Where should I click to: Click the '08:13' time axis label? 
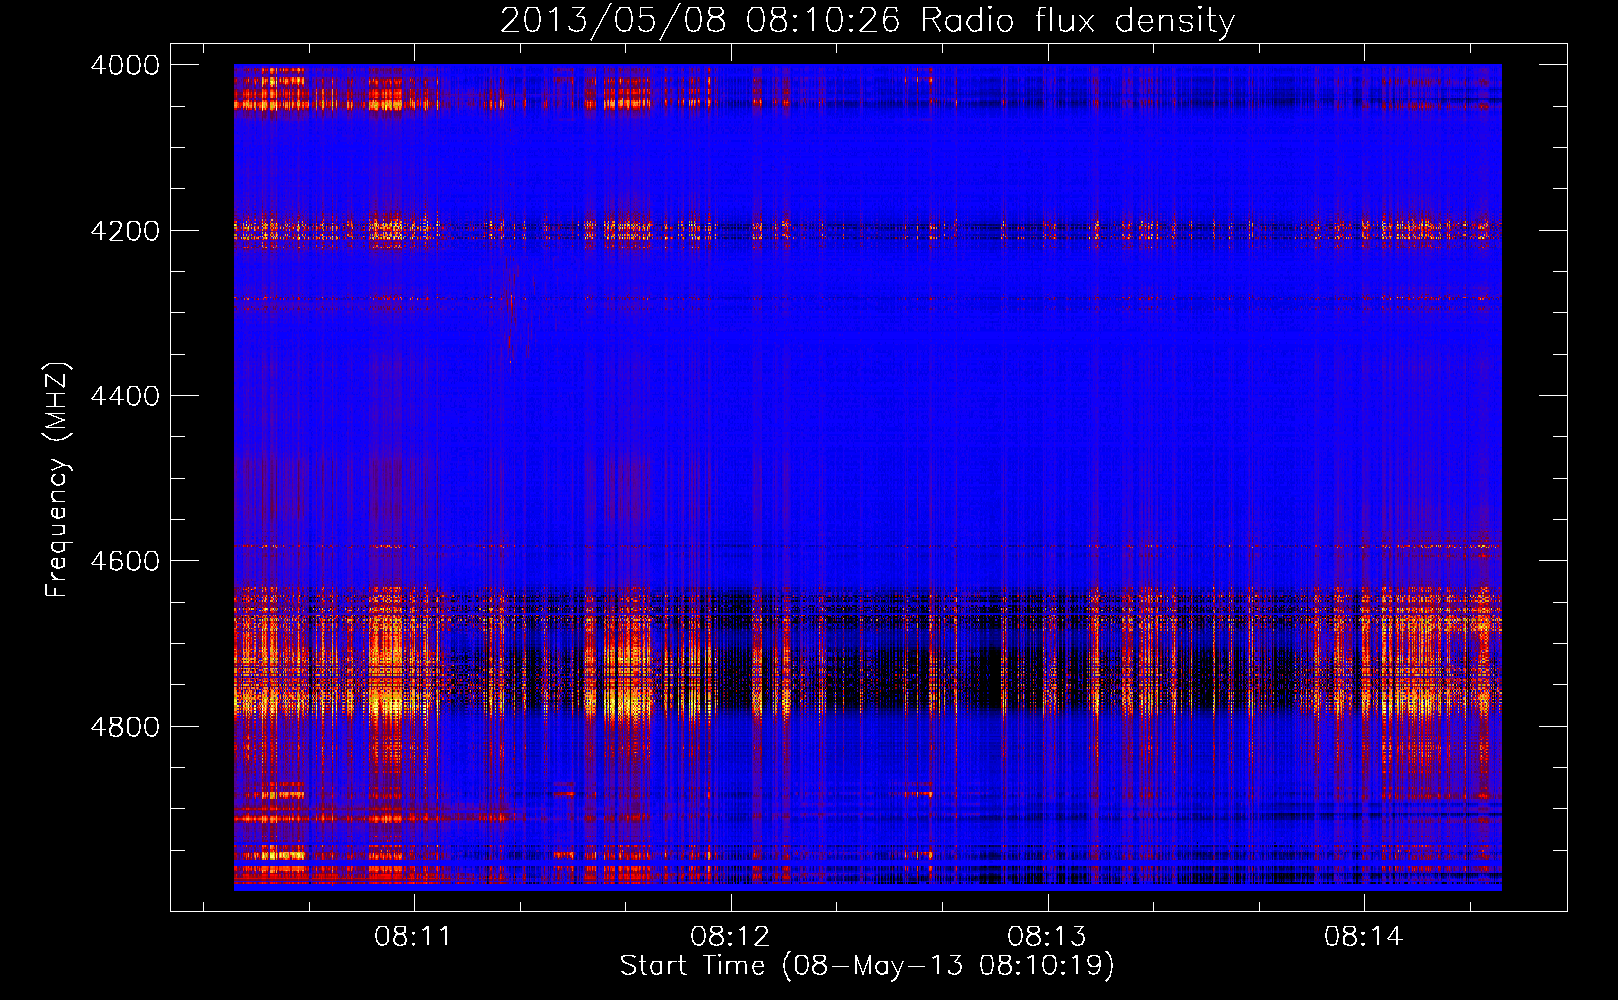pyautogui.click(x=1047, y=936)
